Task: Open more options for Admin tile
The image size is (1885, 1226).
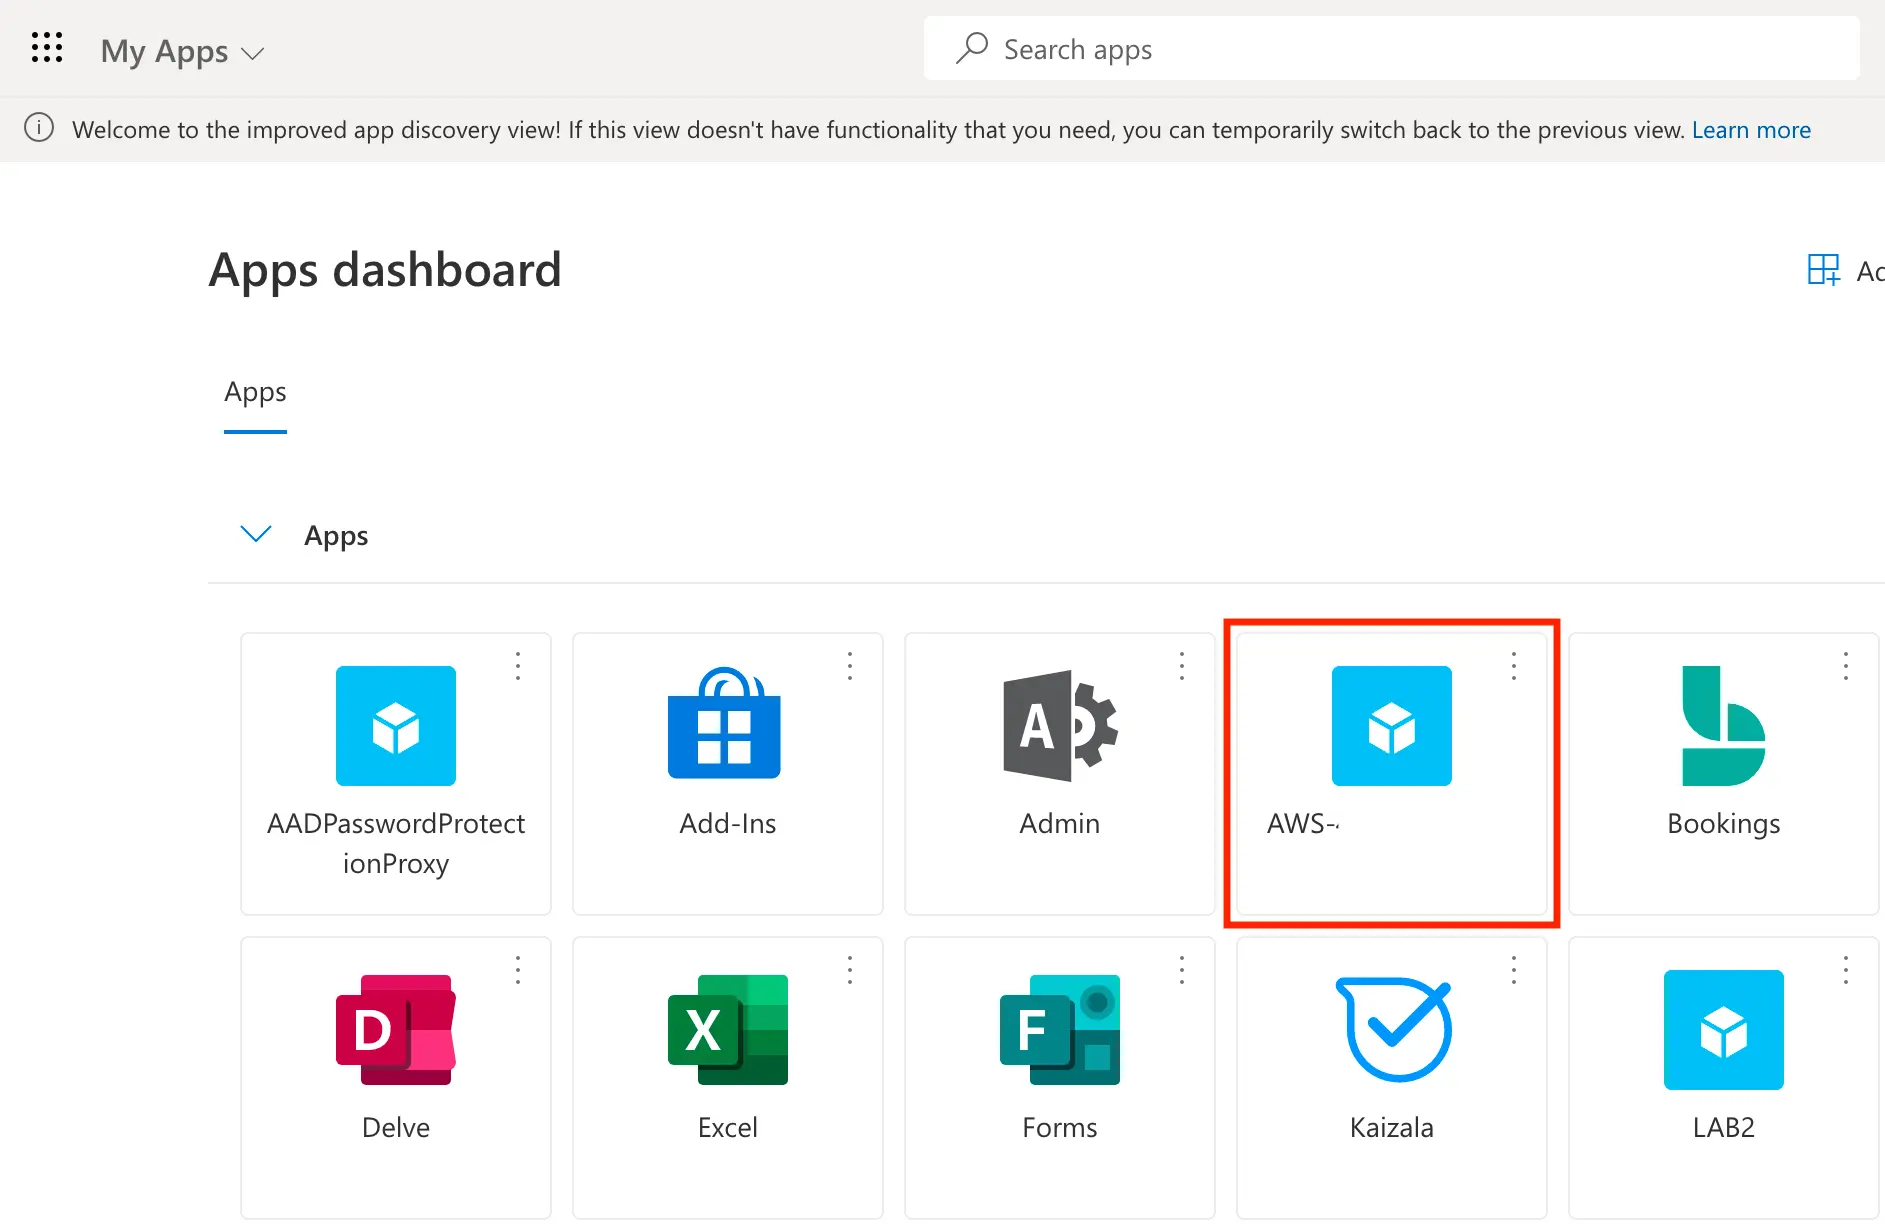Action: [1182, 666]
